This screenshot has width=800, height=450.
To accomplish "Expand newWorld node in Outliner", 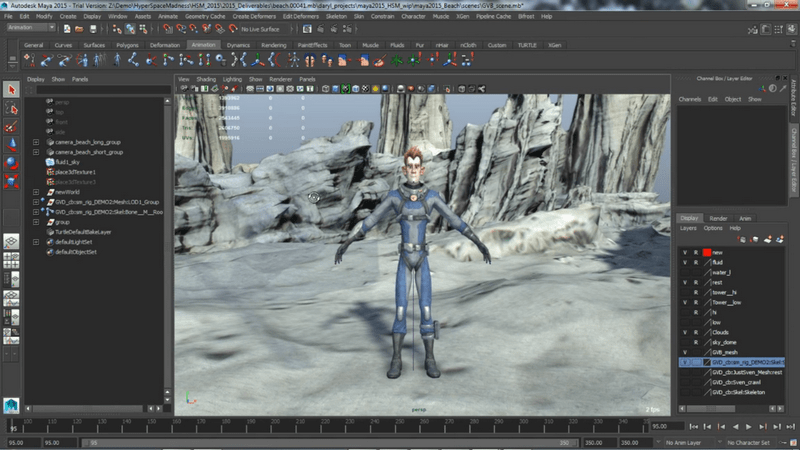I will coord(36,192).
